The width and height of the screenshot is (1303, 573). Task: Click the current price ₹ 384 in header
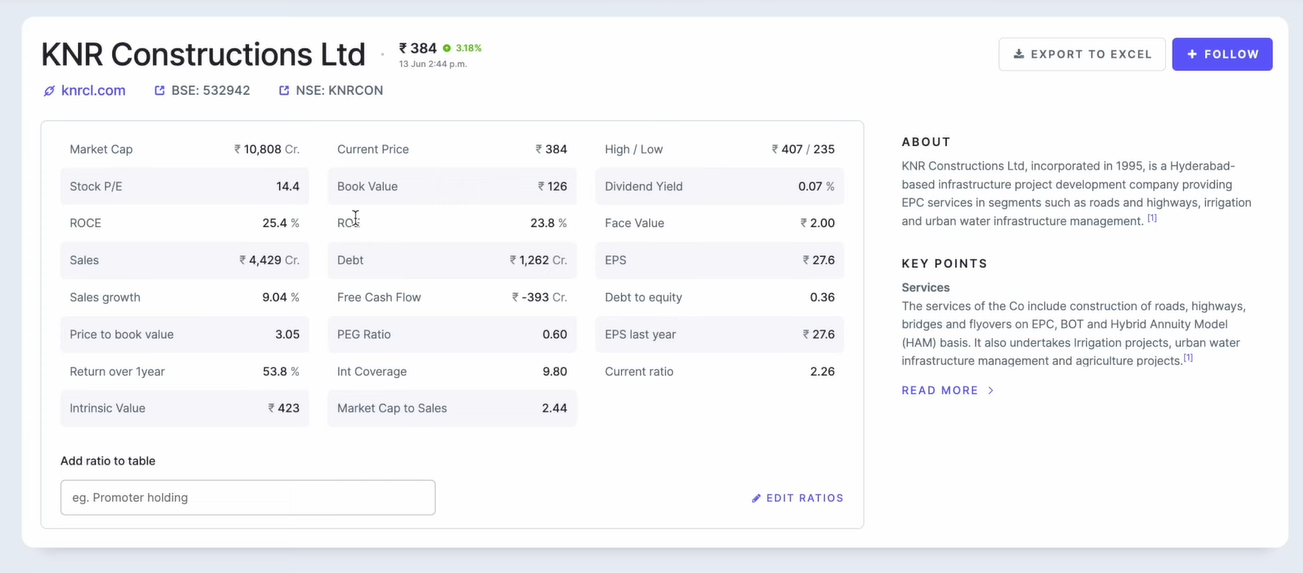pyautogui.click(x=418, y=48)
